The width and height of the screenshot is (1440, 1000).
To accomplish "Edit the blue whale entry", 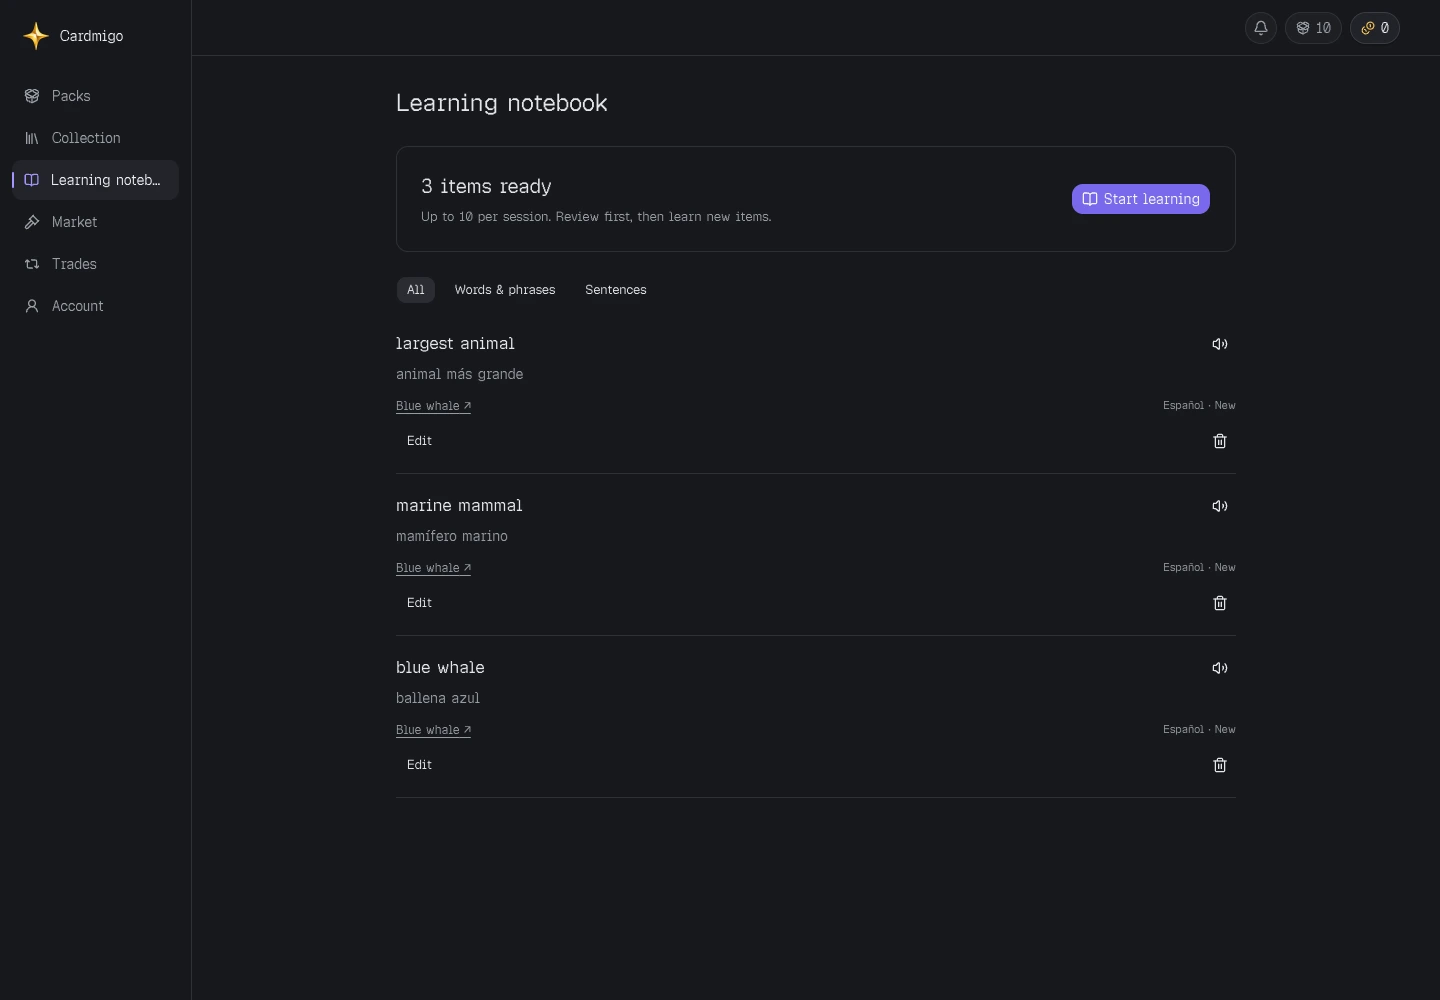I will pos(420,765).
